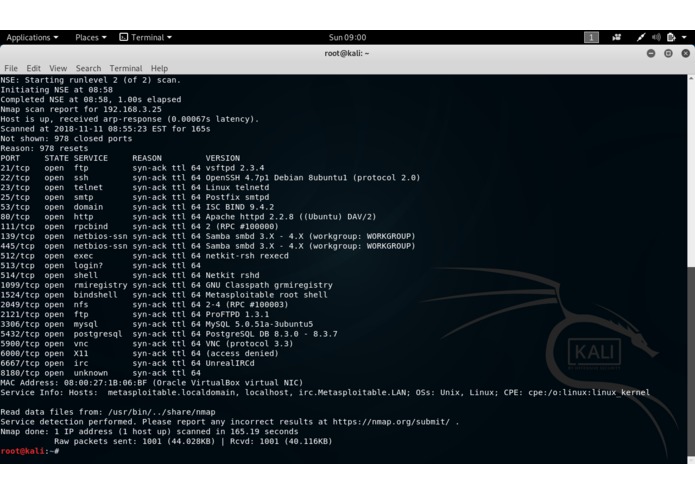Click 'Linux telnetd' version text
The image size is (695, 494).
[x=237, y=187]
